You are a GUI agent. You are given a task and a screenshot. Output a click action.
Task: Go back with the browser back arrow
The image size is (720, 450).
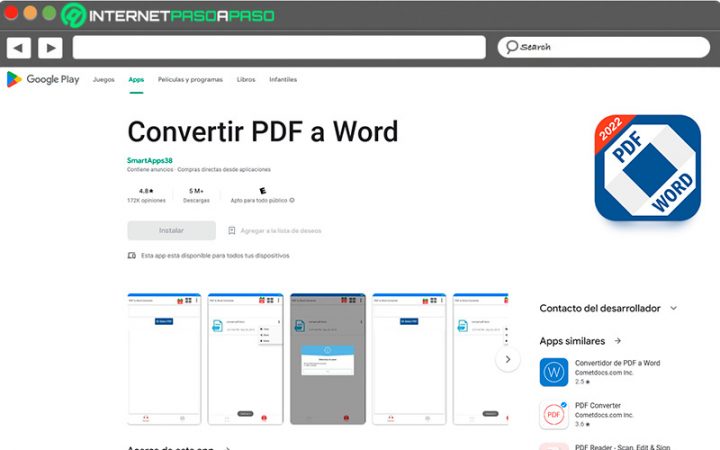click(x=18, y=48)
